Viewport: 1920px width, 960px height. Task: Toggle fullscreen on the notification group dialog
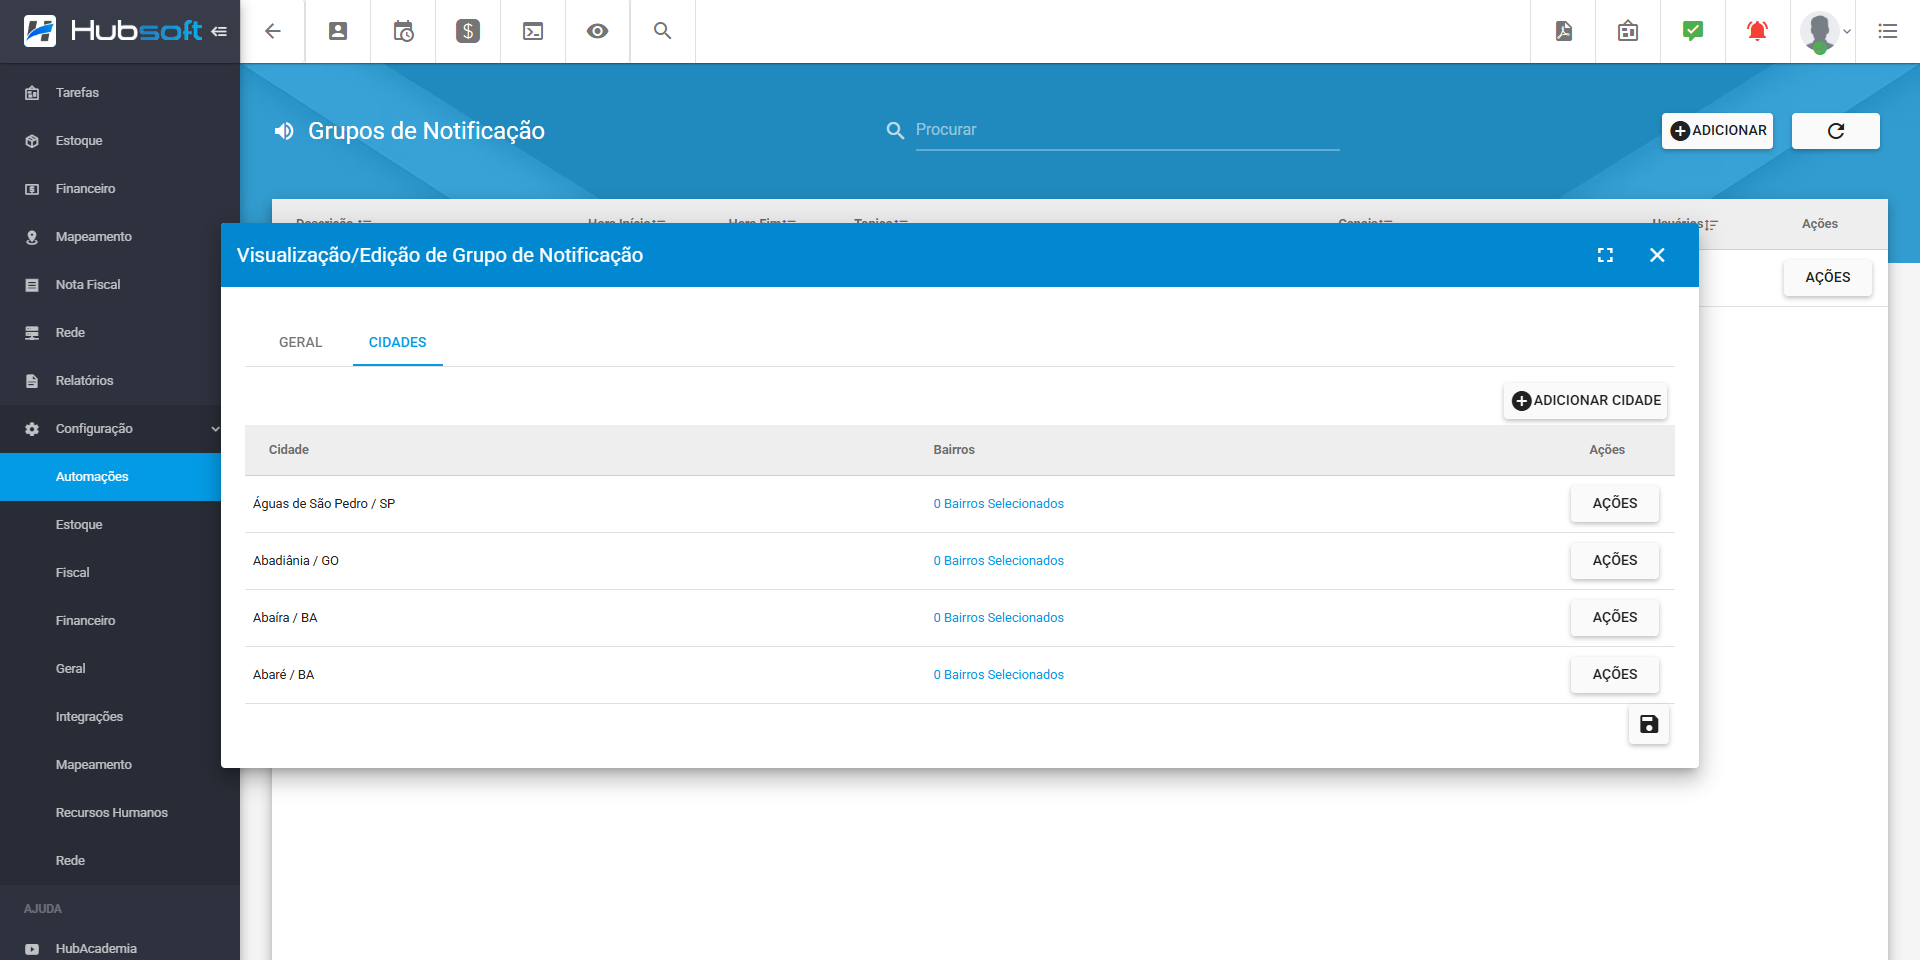click(x=1606, y=255)
